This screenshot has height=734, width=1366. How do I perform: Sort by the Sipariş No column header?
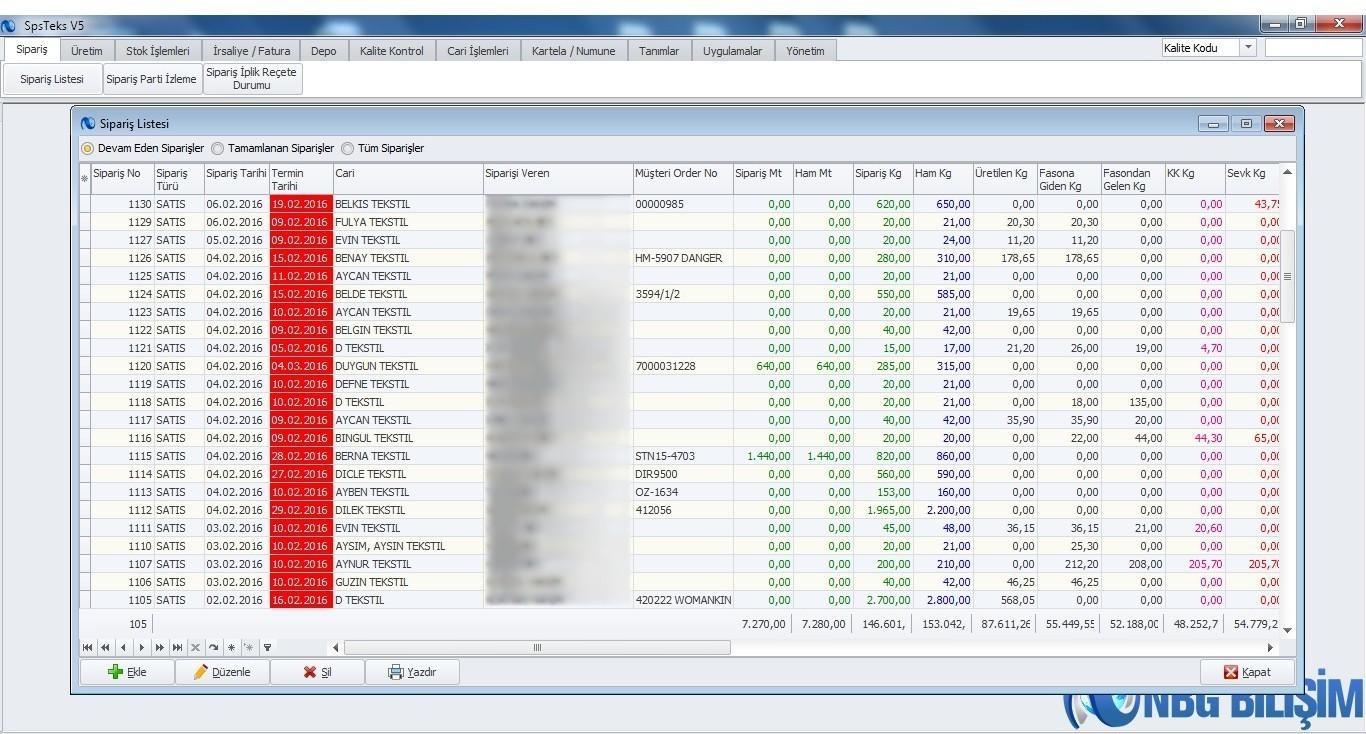[x=122, y=179]
